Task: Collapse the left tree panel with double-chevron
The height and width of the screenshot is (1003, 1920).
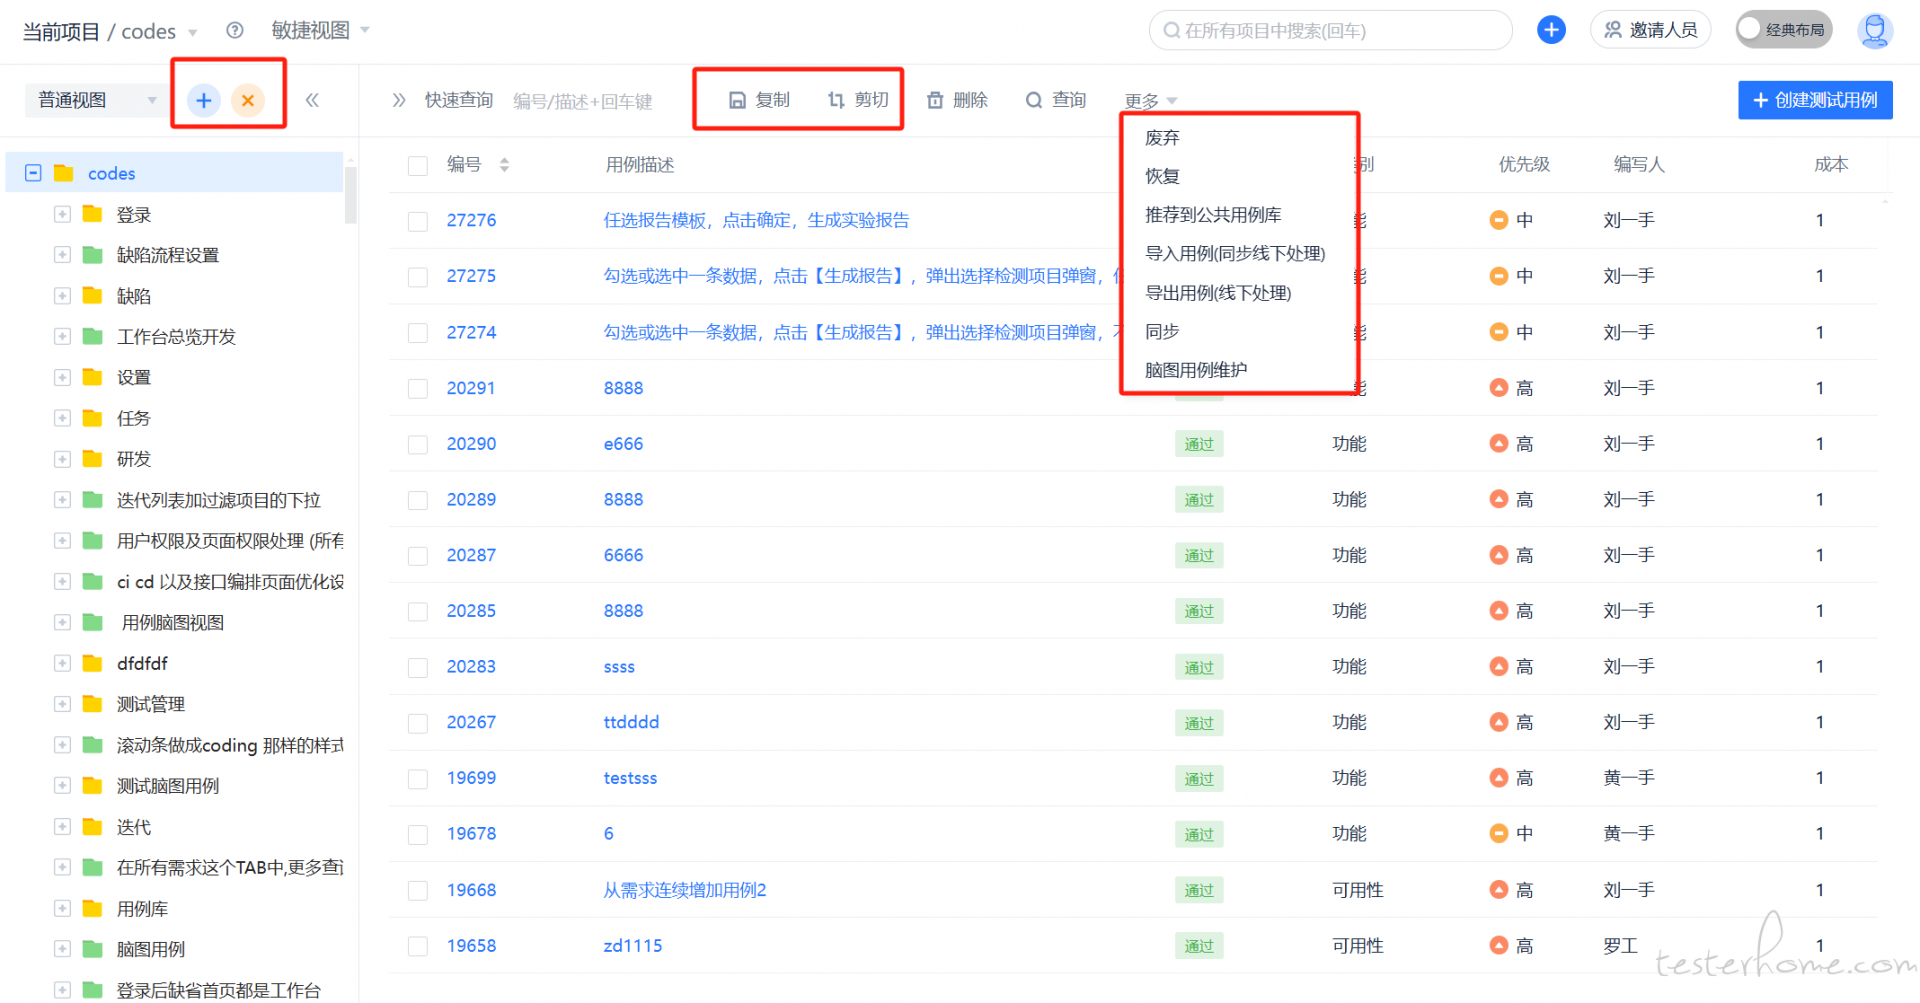Action: (312, 100)
